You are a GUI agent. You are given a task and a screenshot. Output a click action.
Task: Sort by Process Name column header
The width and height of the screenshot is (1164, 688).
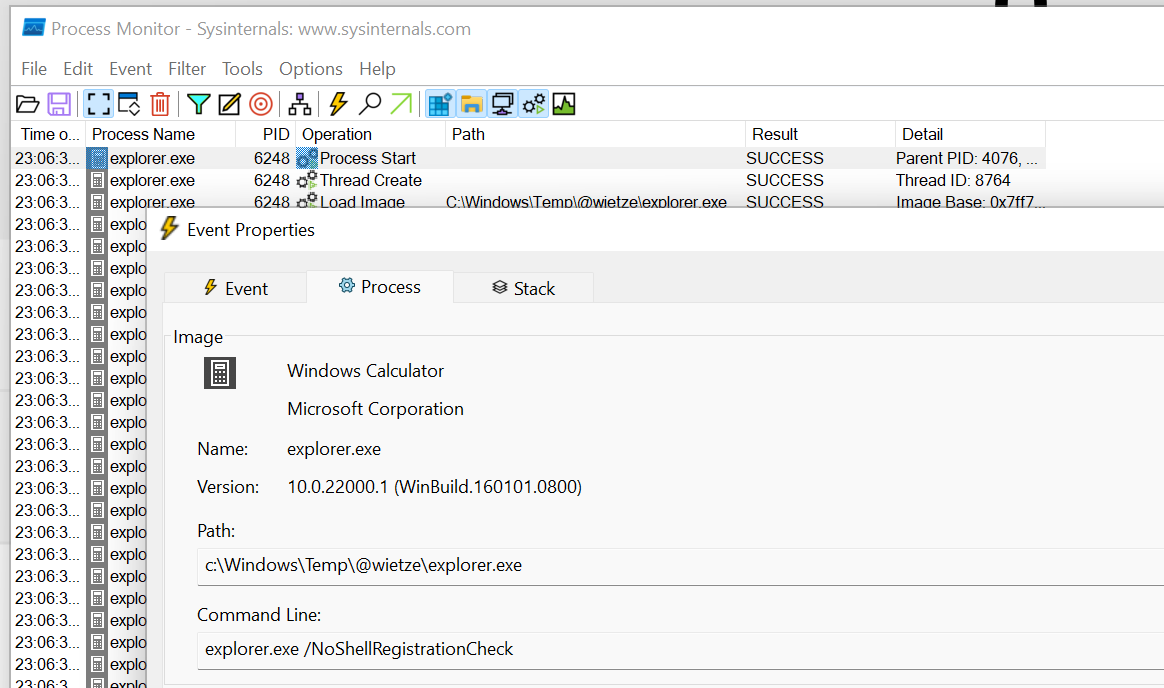(160, 134)
